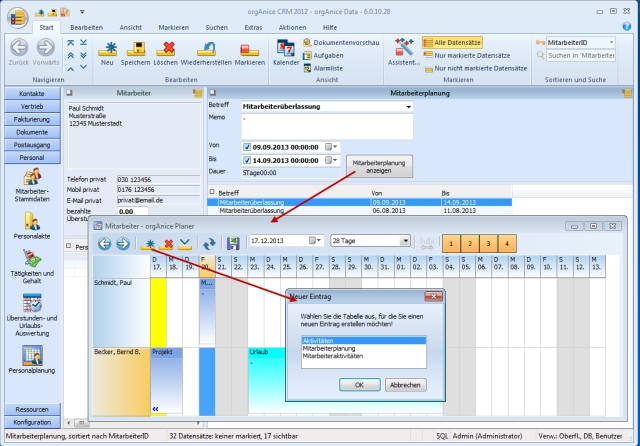640x446 pixels.
Task: Click the Wiederherstellen restore icon
Action: [x=206, y=49]
